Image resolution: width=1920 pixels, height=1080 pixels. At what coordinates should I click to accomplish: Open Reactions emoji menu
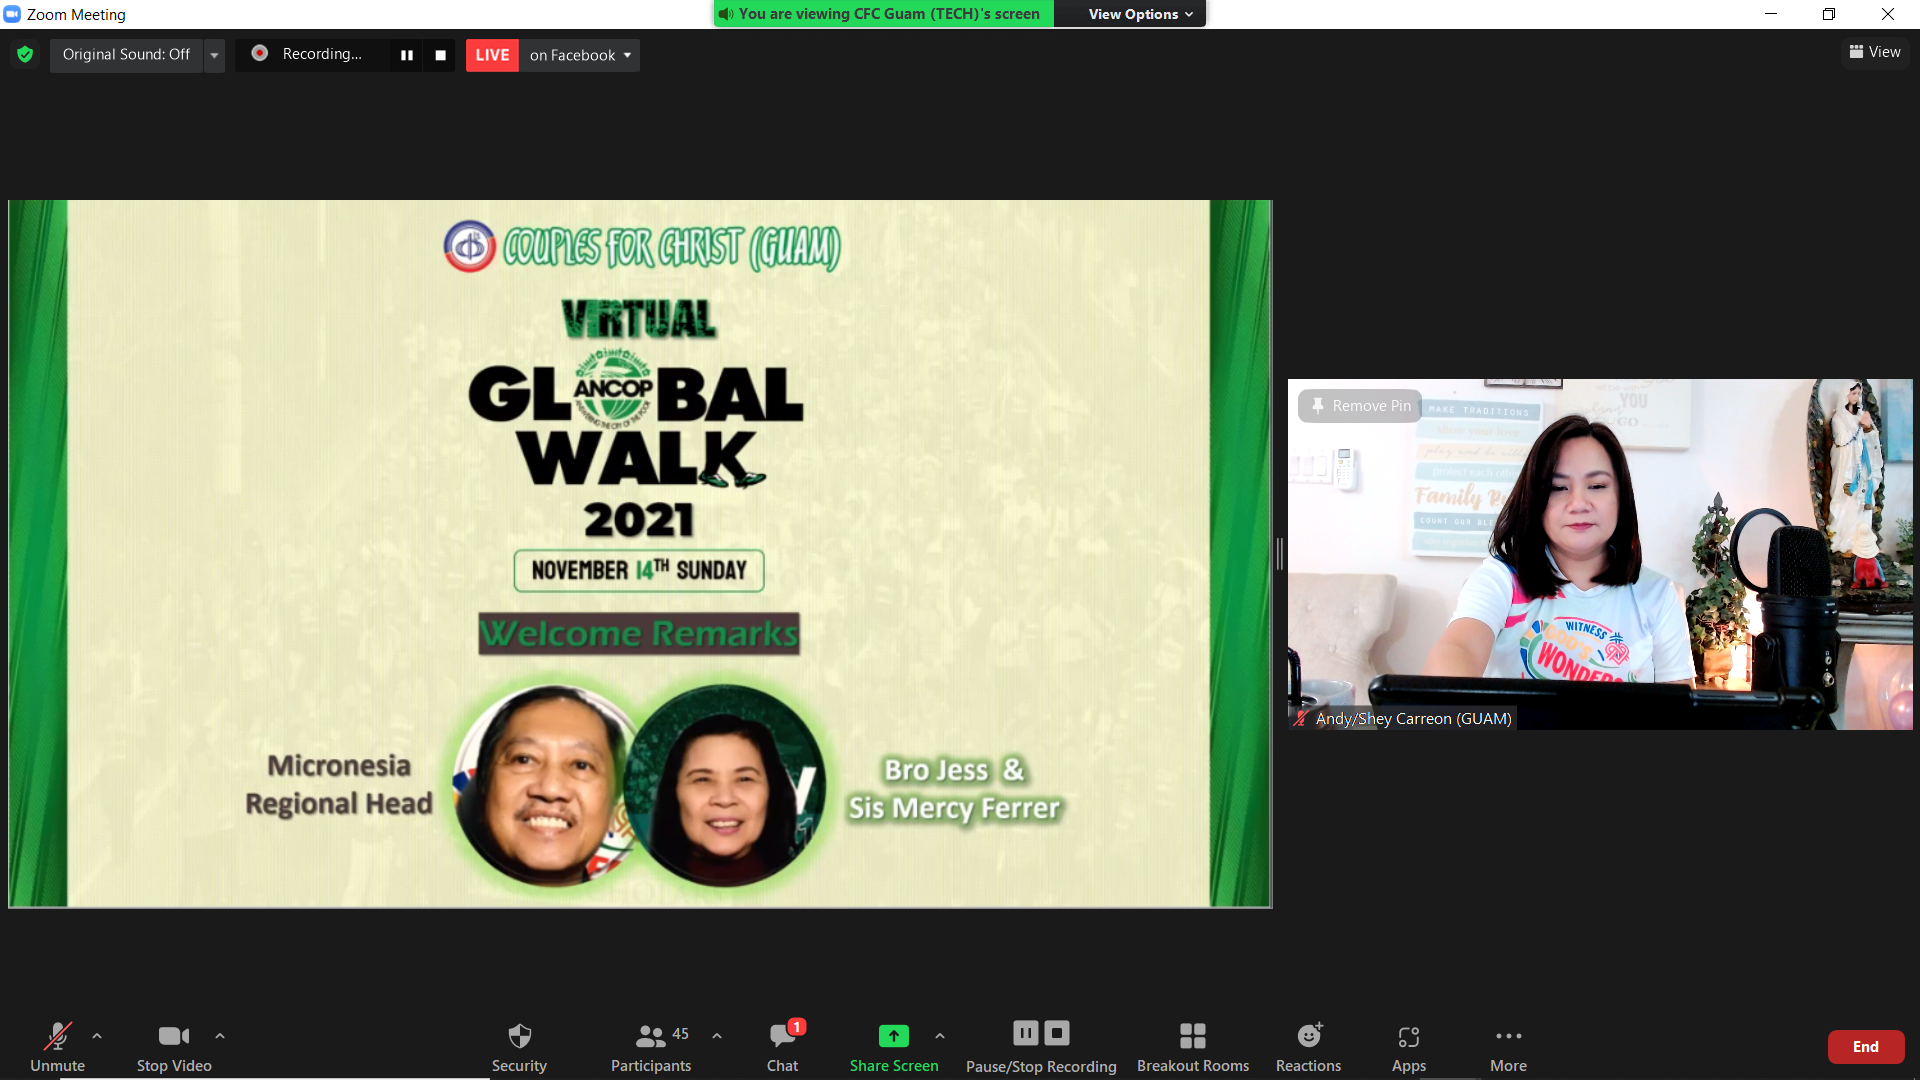(x=1308, y=1046)
